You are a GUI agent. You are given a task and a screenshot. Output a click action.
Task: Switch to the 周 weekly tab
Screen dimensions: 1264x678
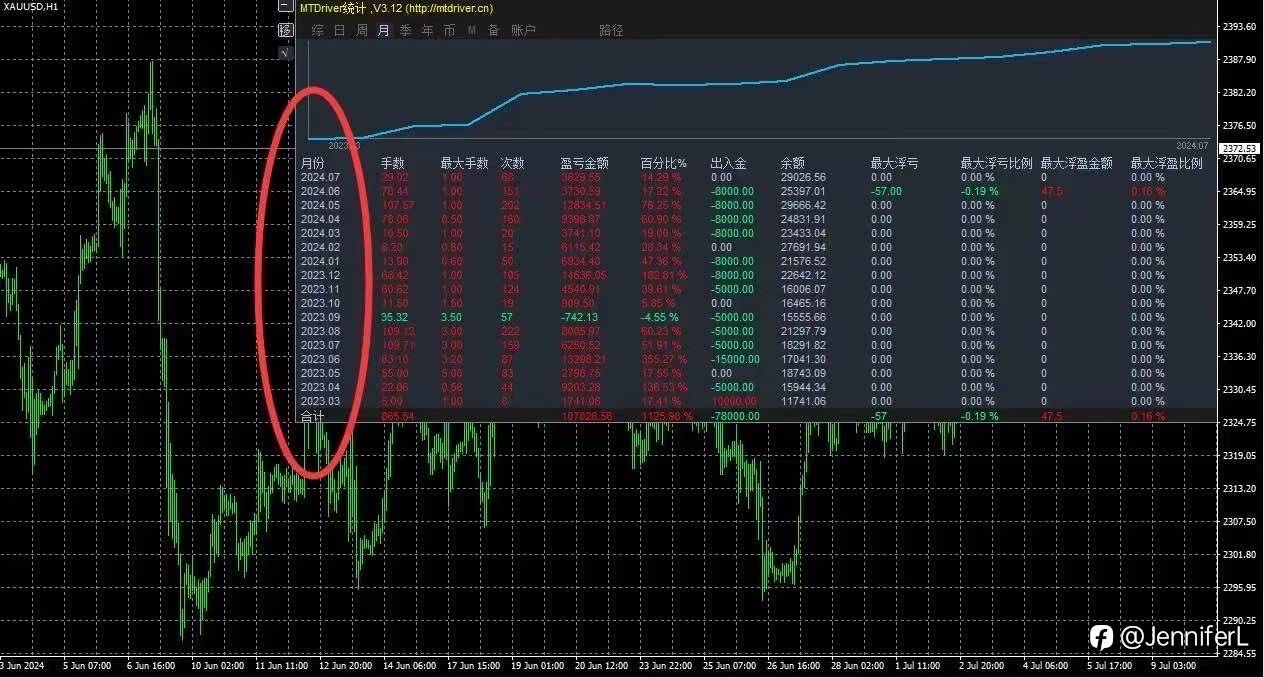(x=361, y=30)
